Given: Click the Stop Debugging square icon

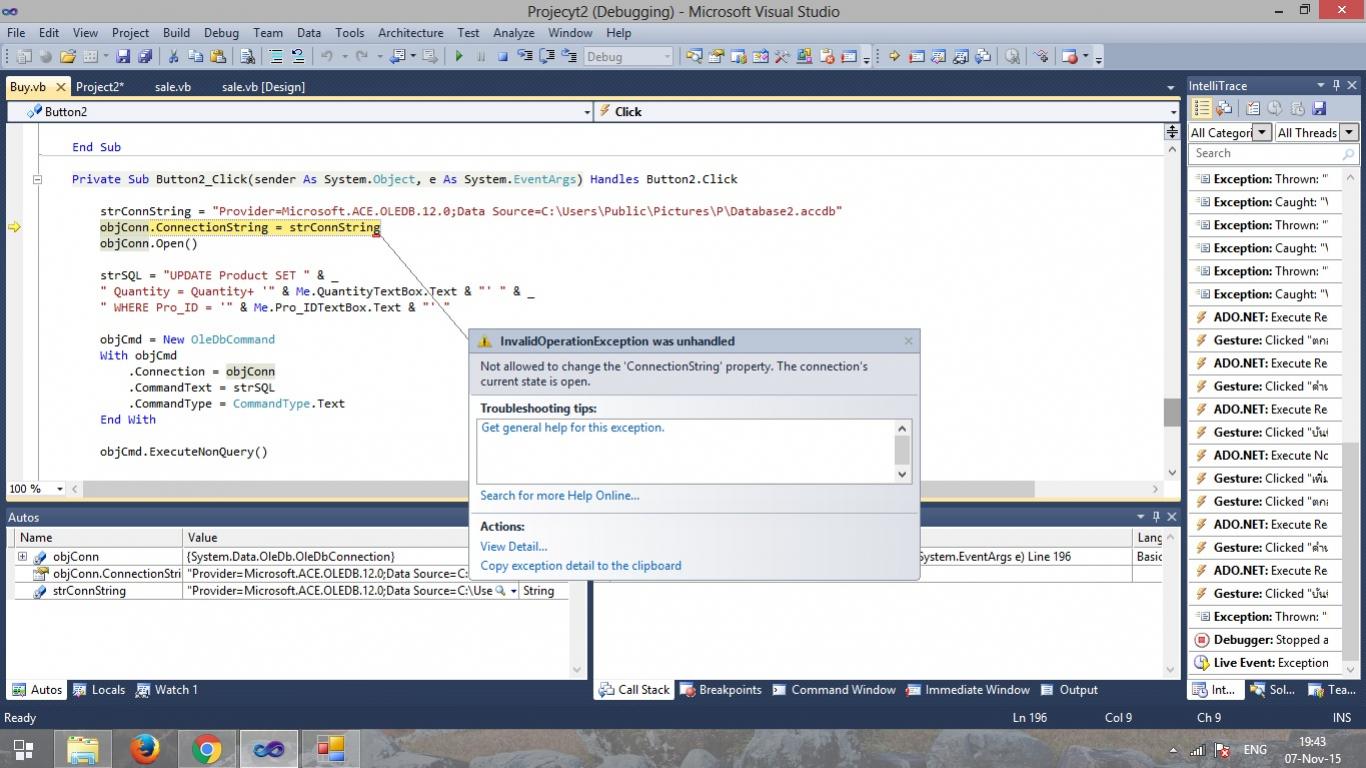Looking at the screenshot, I should tap(503, 57).
